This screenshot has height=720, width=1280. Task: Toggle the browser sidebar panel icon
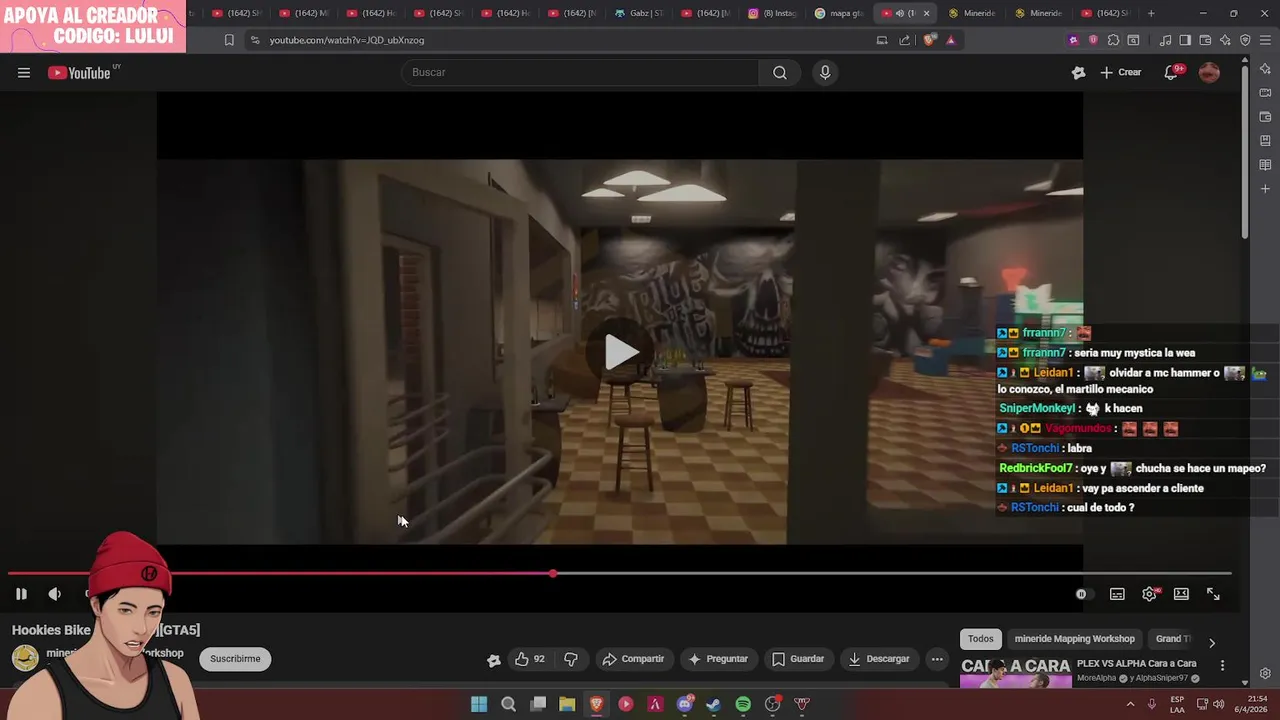click(x=1185, y=40)
